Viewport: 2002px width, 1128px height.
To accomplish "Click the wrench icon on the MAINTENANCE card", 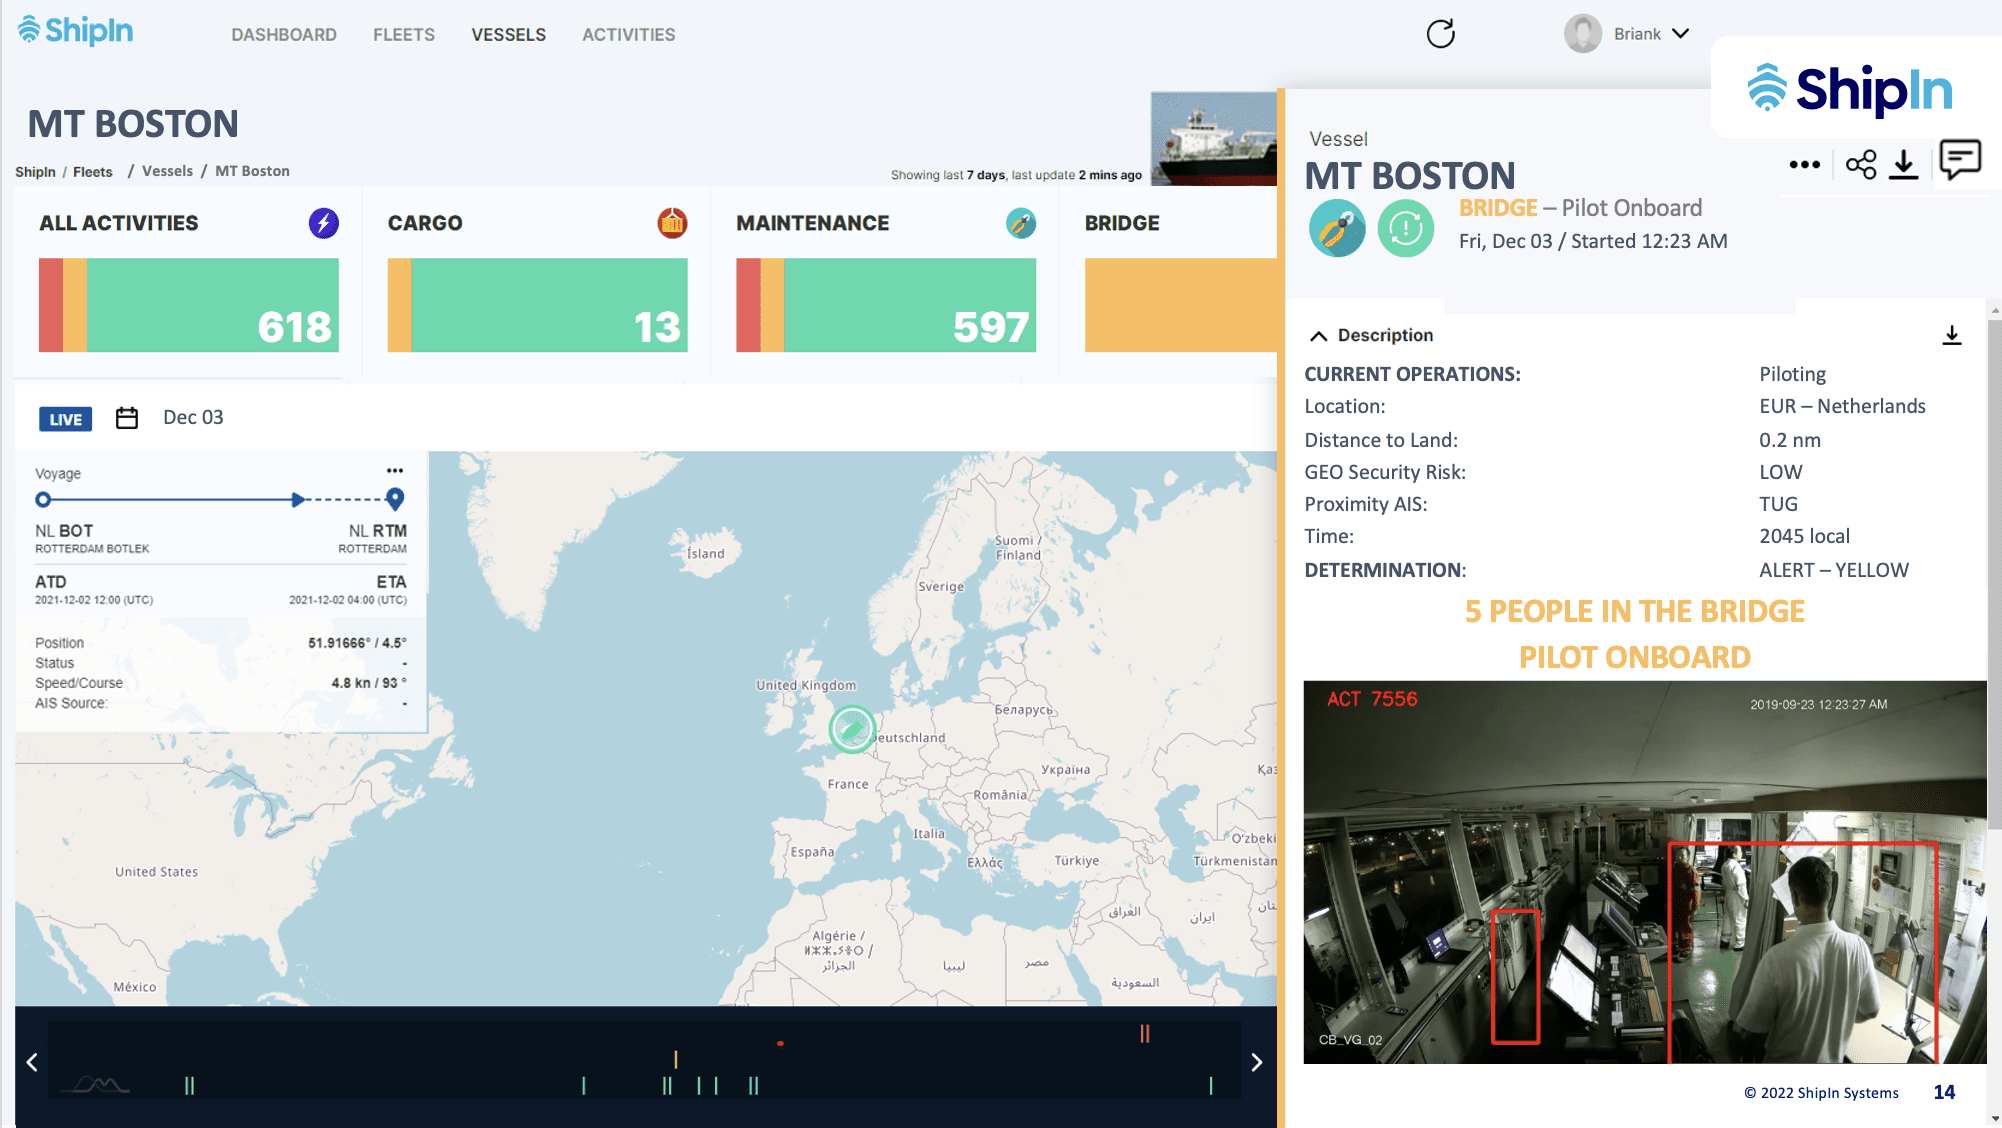I will click(x=1021, y=224).
